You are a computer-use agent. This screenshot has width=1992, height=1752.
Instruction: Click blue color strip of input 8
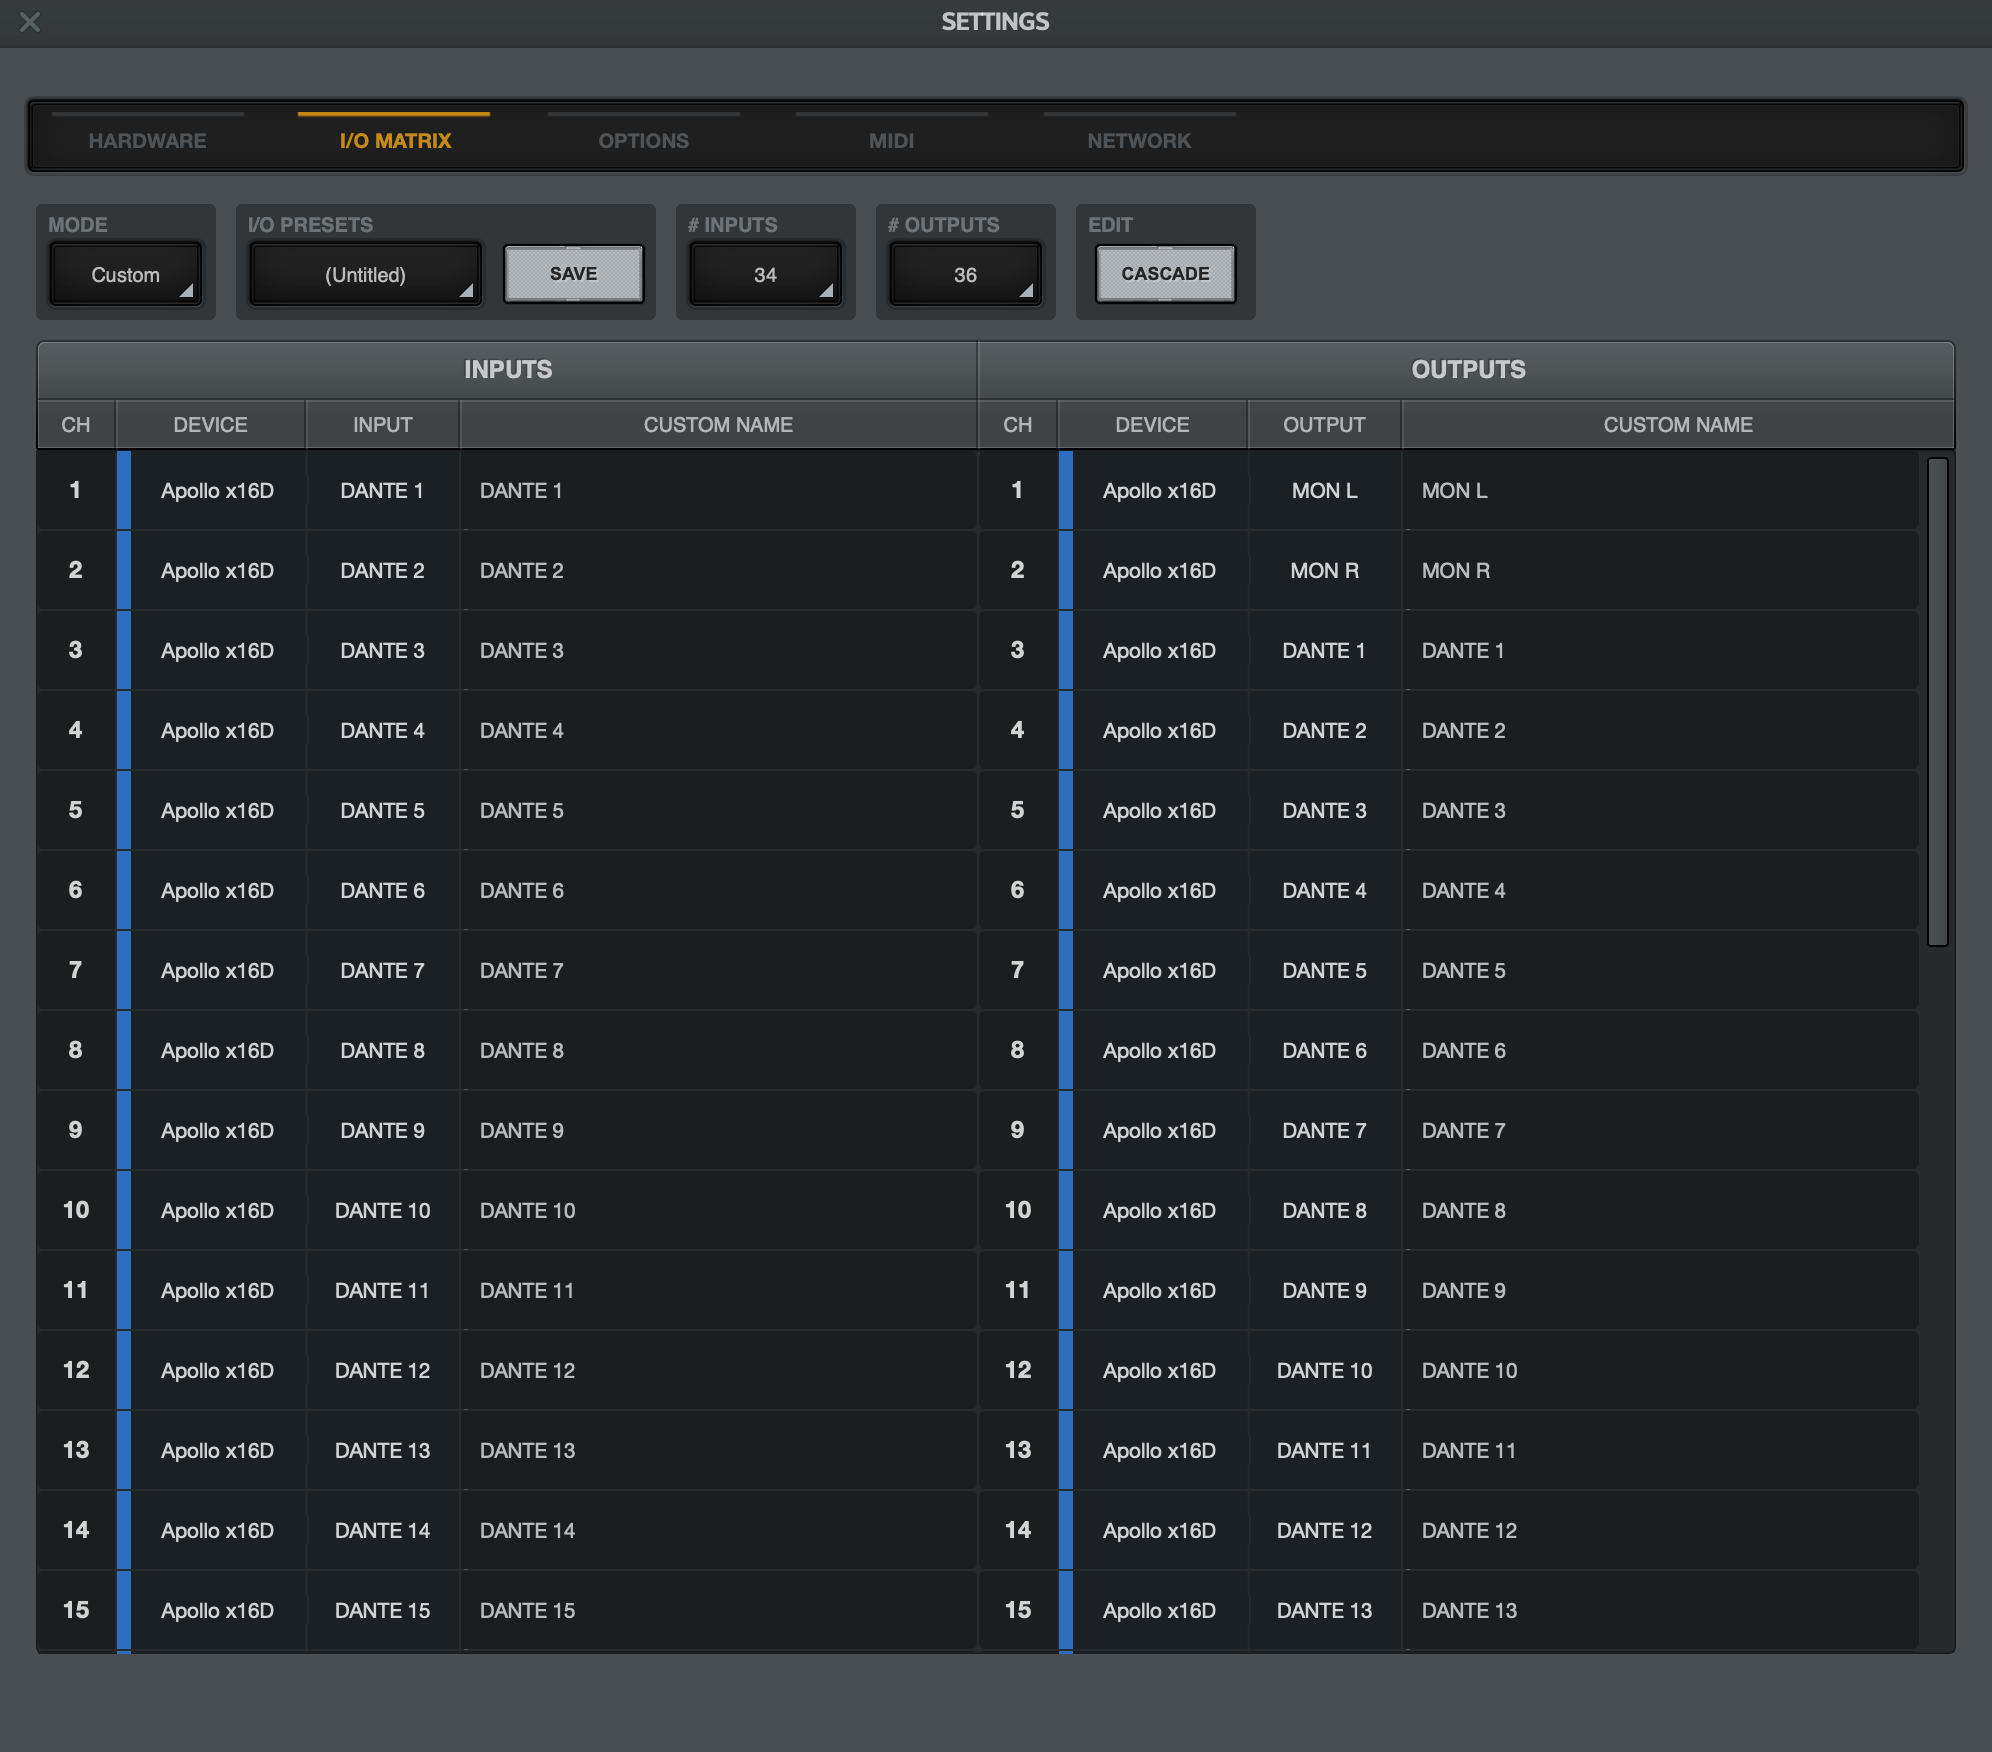point(124,1050)
